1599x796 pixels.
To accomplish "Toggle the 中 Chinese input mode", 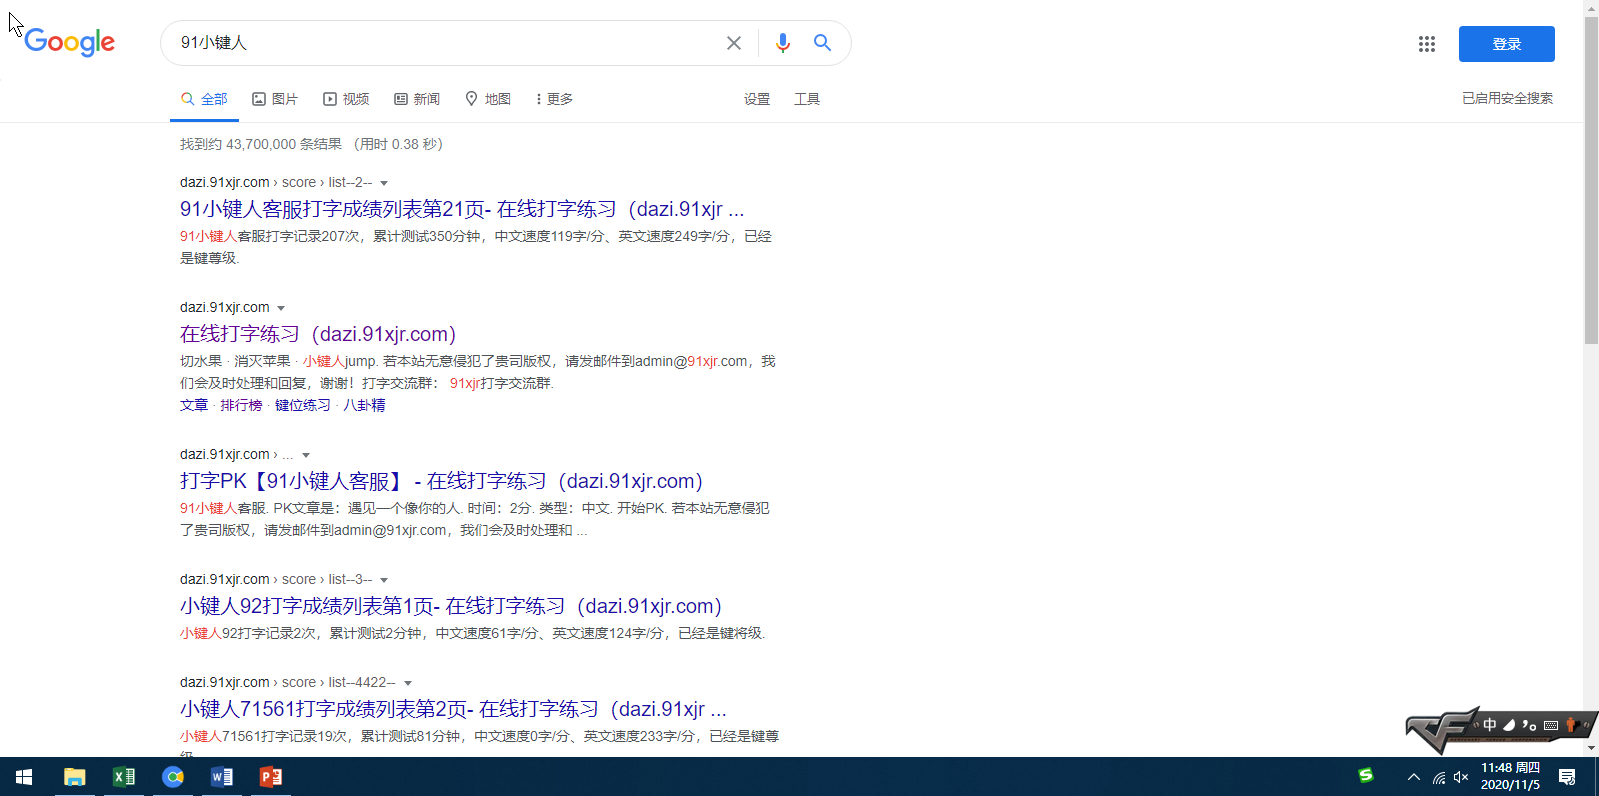I will 1490,725.
